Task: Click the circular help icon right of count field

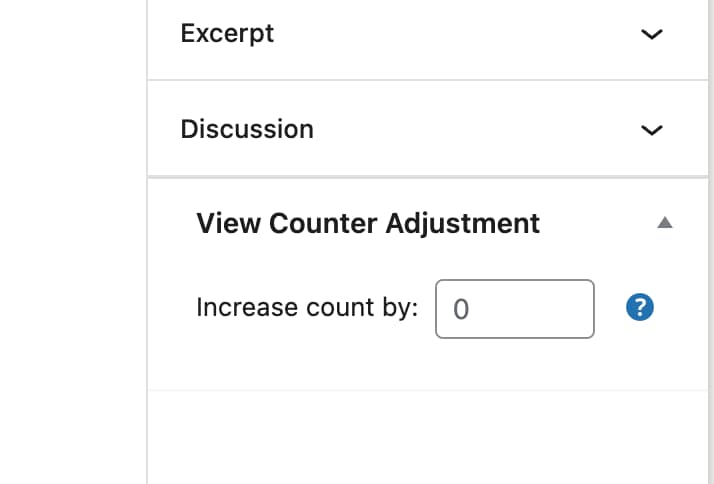Action: click(x=639, y=308)
